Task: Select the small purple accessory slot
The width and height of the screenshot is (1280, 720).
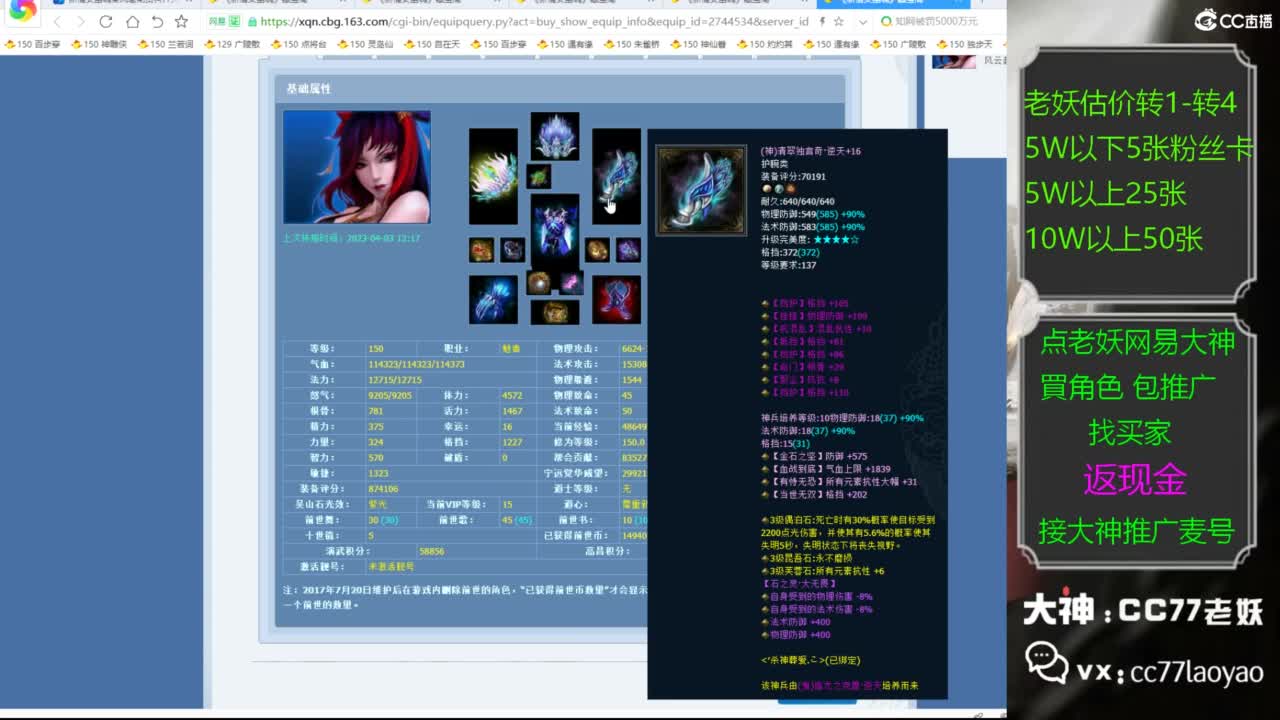Action: [x=628, y=249]
